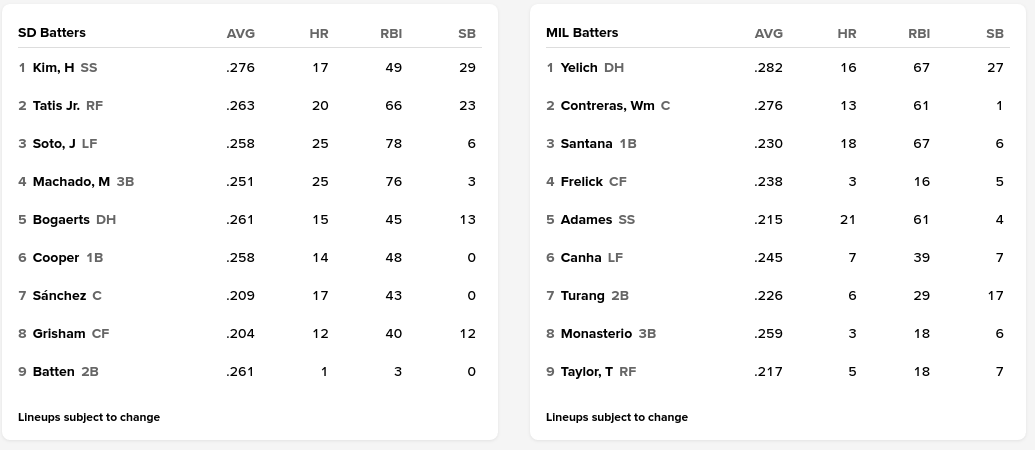Click Taylor, T player name
The height and width of the screenshot is (450, 1035).
tap(587, 372)
